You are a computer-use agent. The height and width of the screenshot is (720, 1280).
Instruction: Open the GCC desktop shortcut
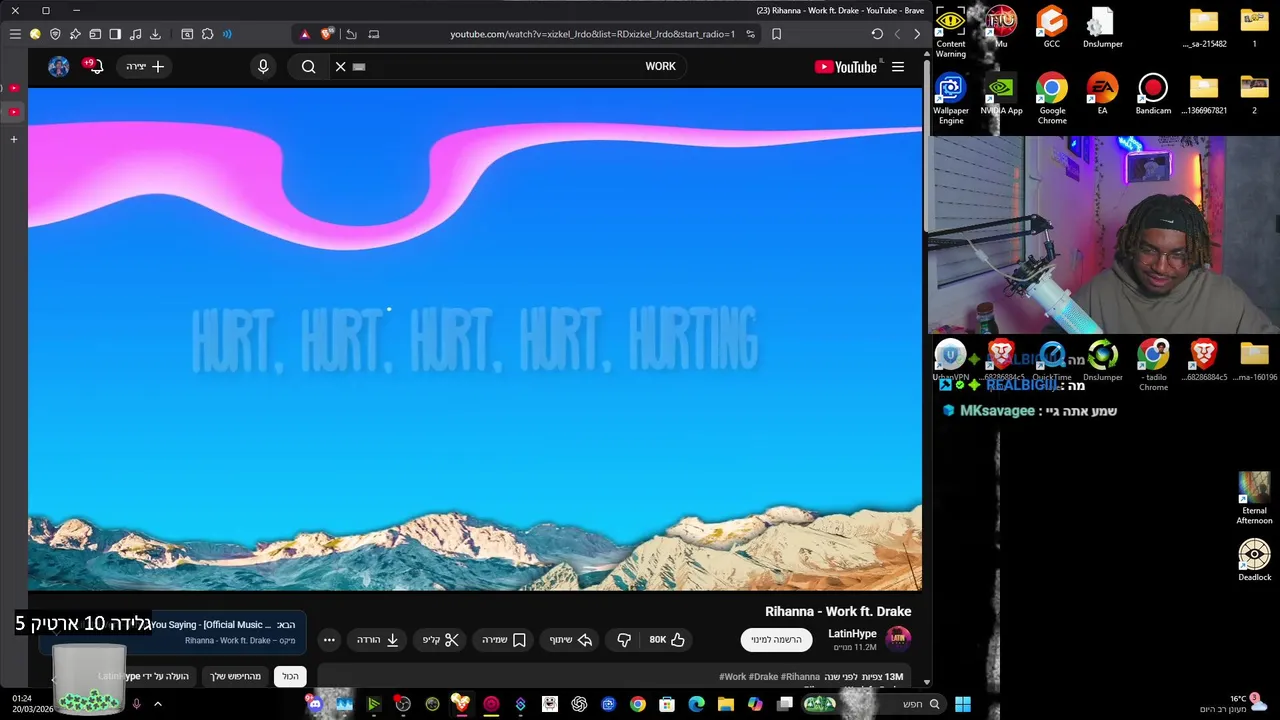click(x=1052, y=27)
